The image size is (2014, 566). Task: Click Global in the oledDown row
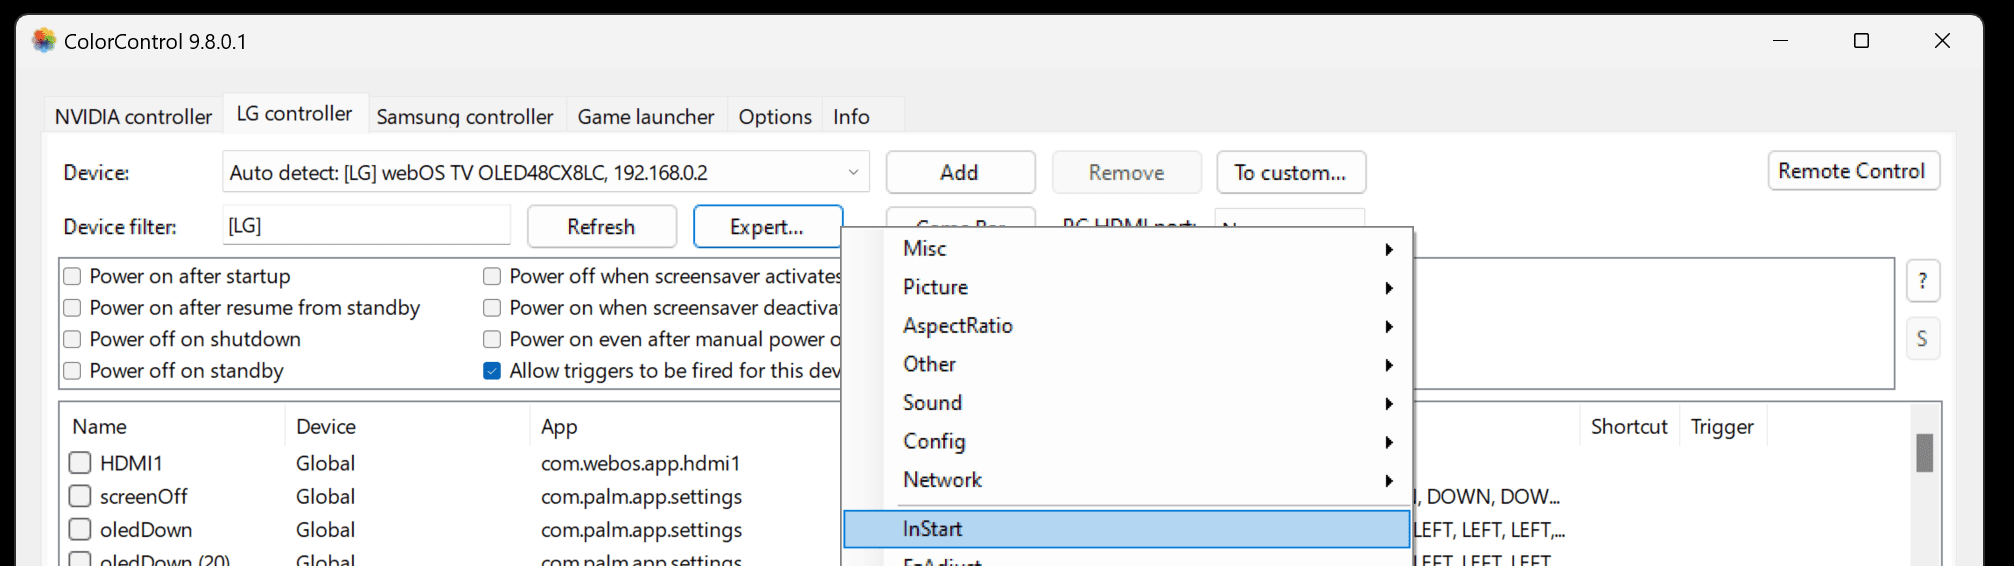pyautogui.click(x=325, y=530)
